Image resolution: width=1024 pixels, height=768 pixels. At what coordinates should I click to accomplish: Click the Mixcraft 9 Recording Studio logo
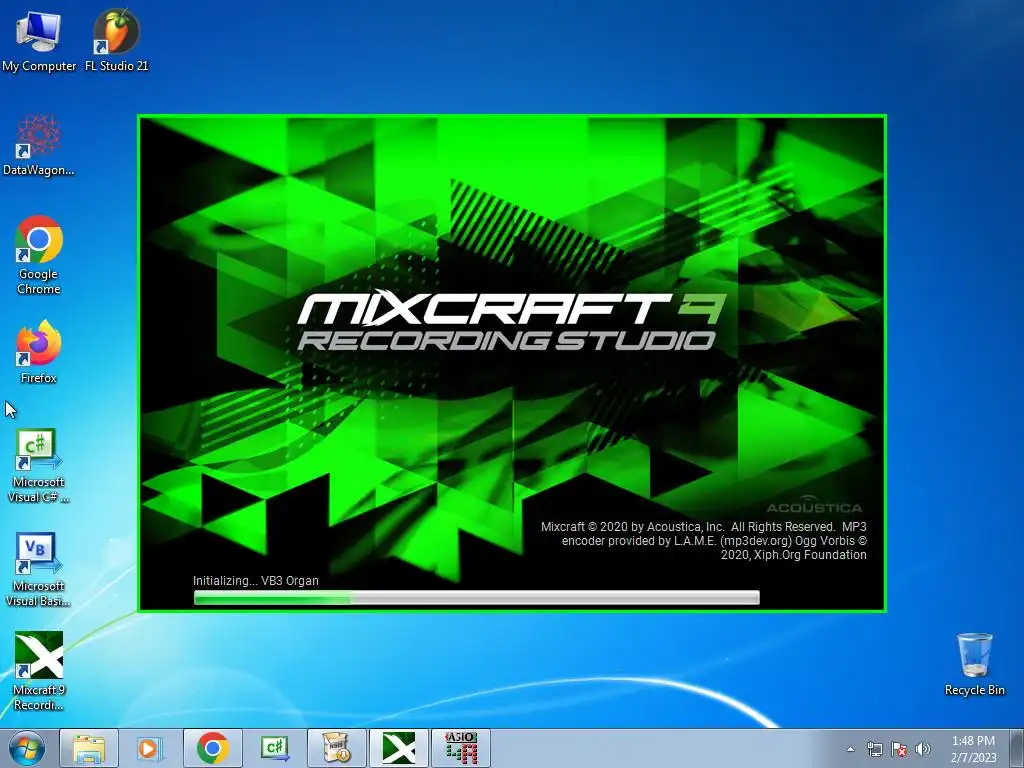[511, 320]
